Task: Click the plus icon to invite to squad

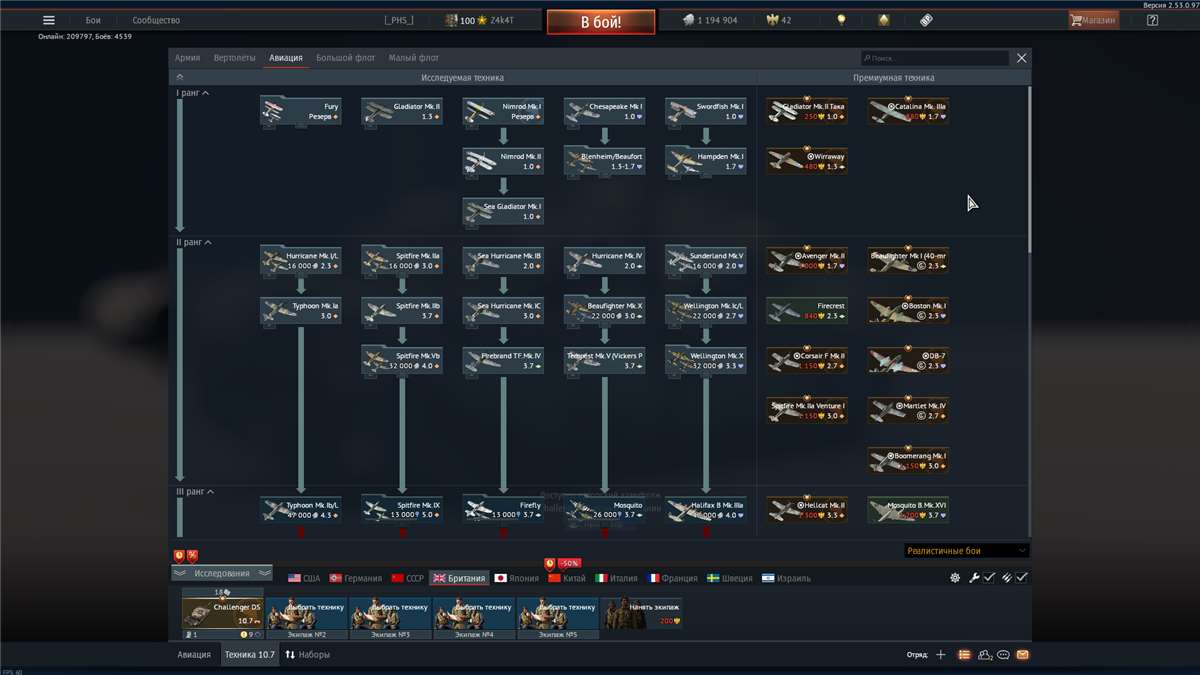Action: [940, 655]
